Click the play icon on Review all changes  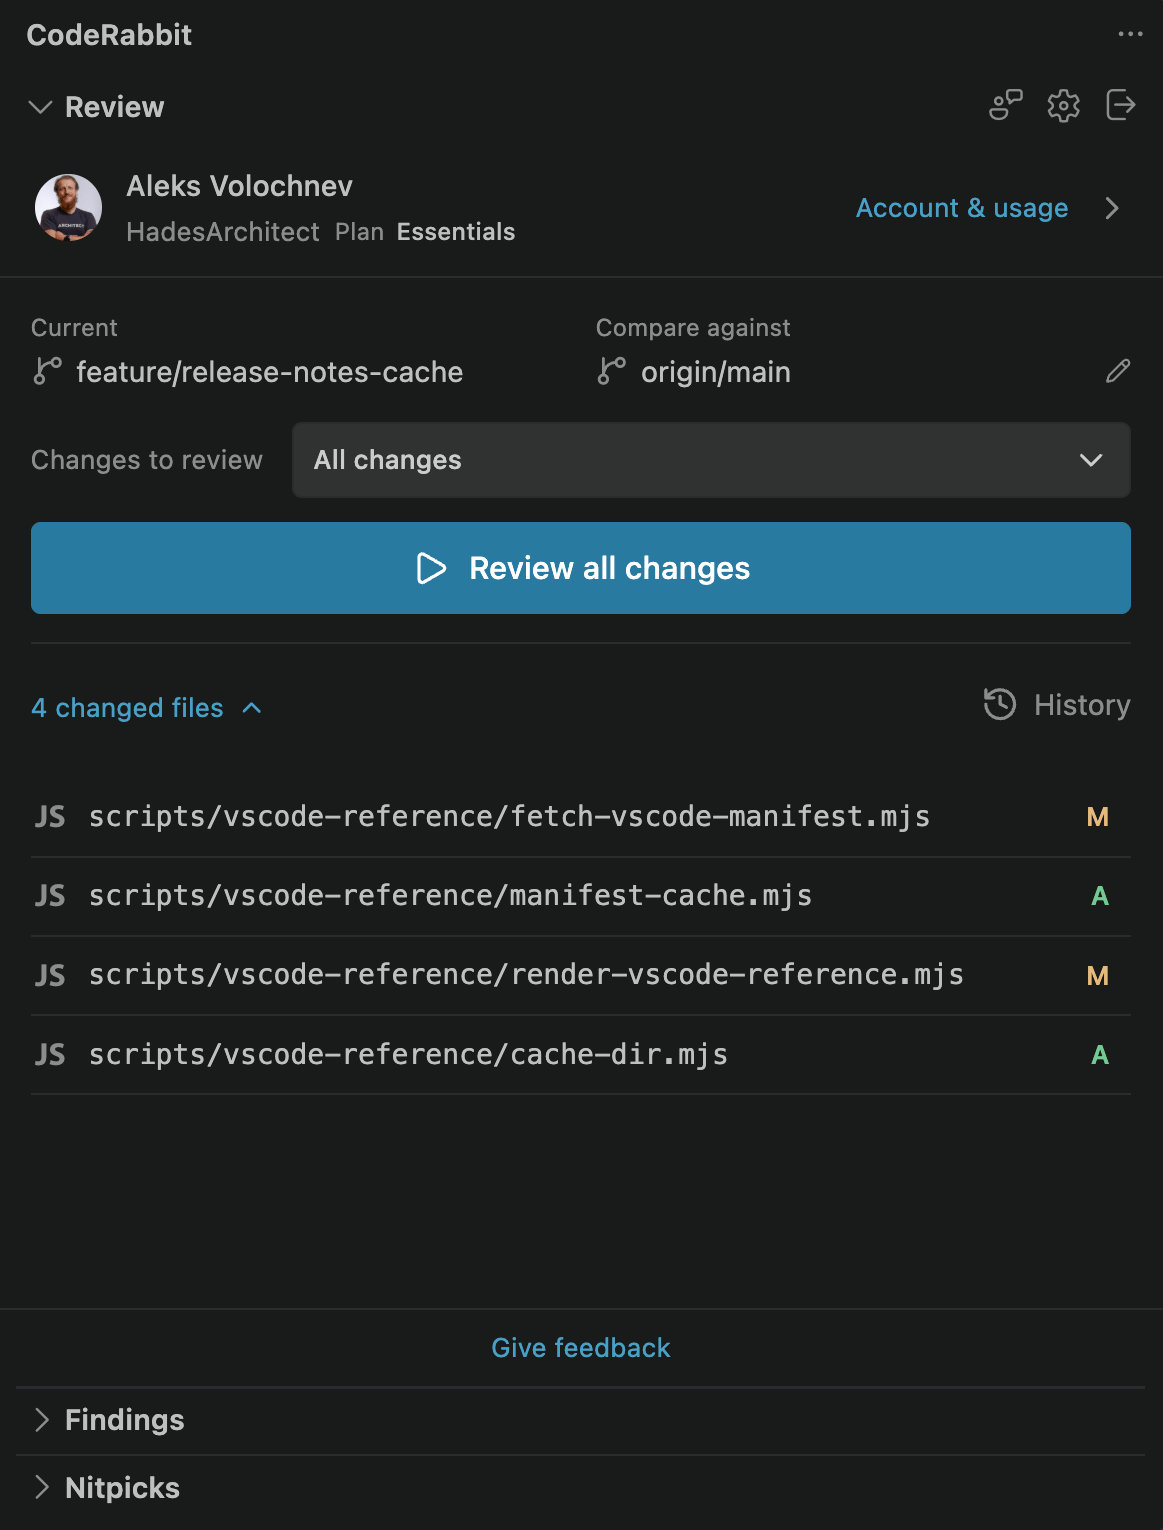point(431,568)
